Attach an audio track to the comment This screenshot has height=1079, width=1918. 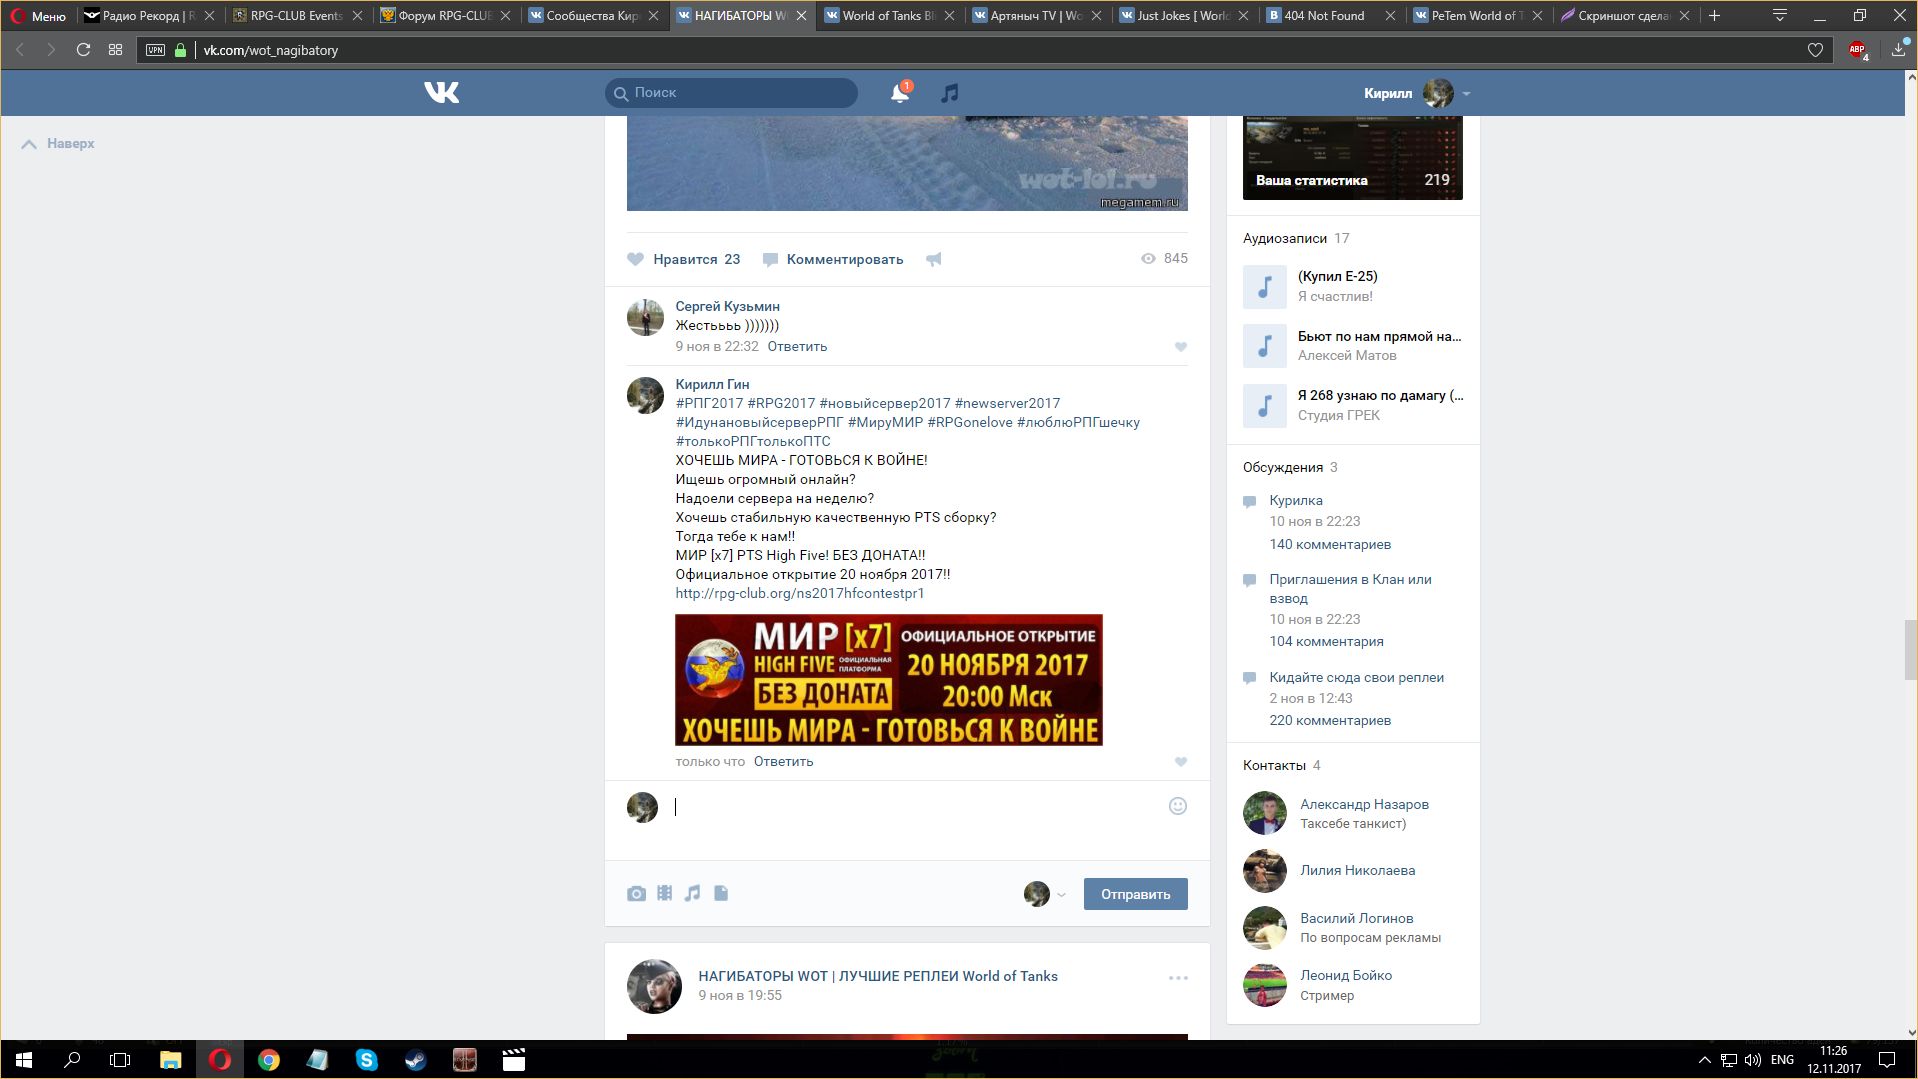click(692, 894)
